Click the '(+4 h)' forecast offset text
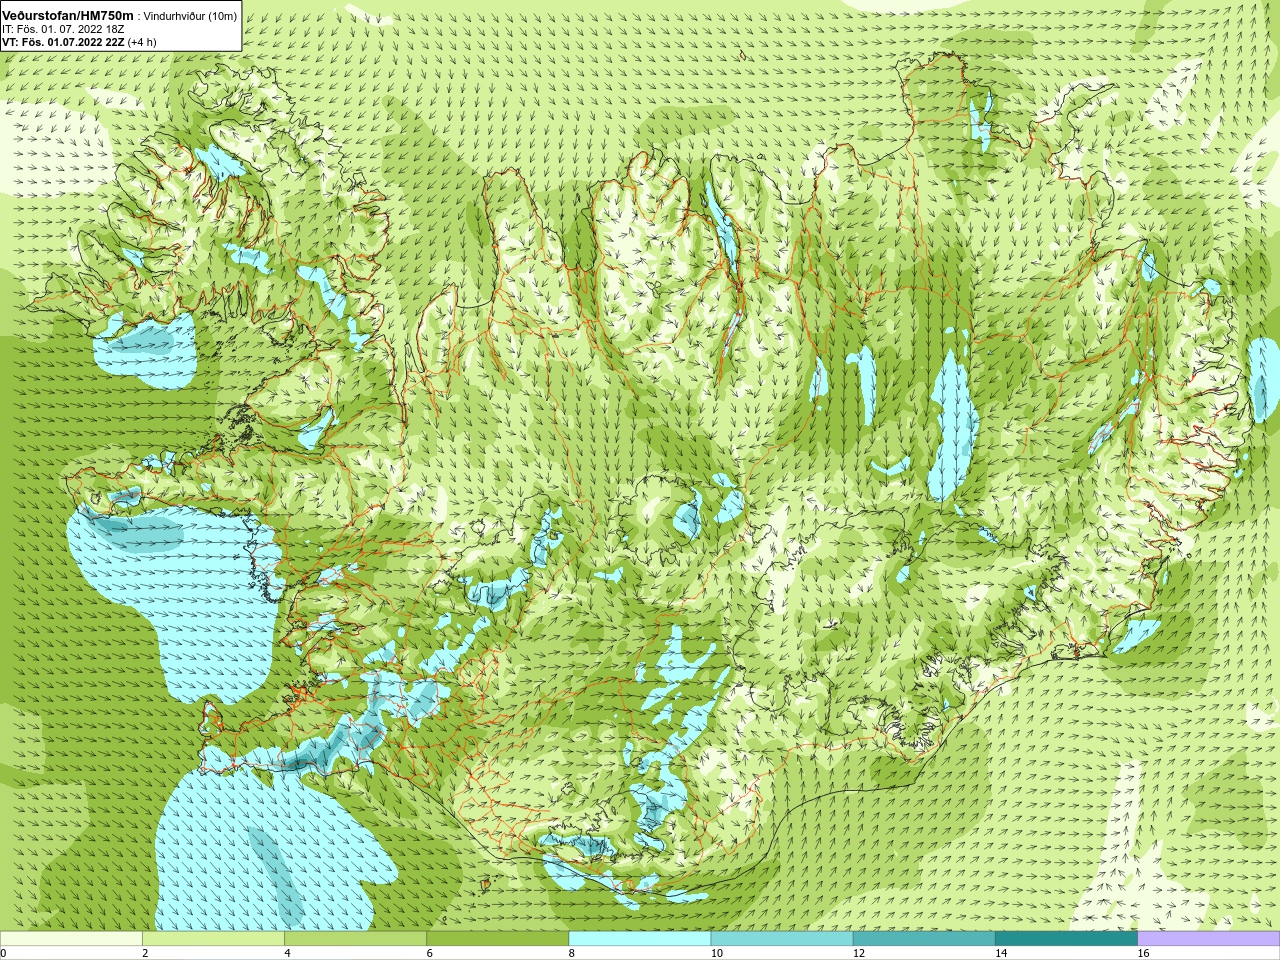The width and height of the screenshot is (1280, 960). (x=142, y=43)
